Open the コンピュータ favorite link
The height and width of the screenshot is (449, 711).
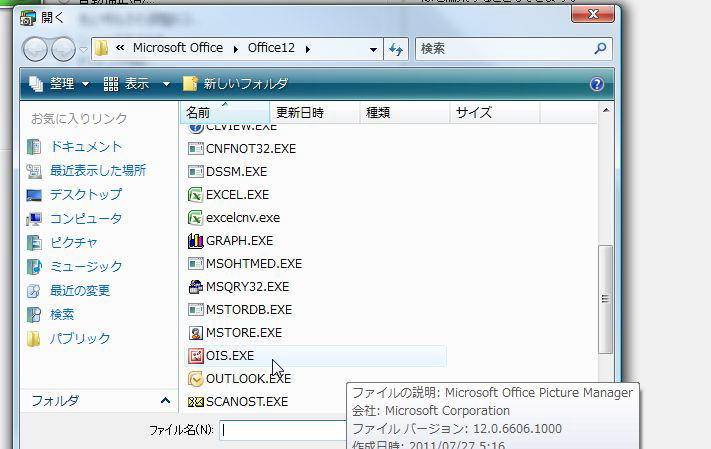pos(86,219)
